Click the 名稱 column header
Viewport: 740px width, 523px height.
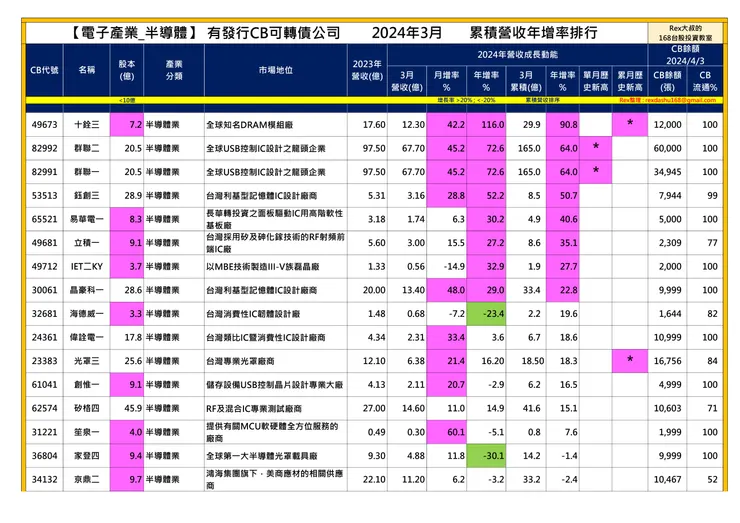pyautogui.click(x=87, y=70)
